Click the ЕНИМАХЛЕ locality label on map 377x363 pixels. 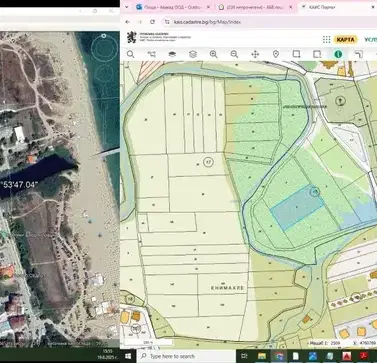(x=228, y=287)
